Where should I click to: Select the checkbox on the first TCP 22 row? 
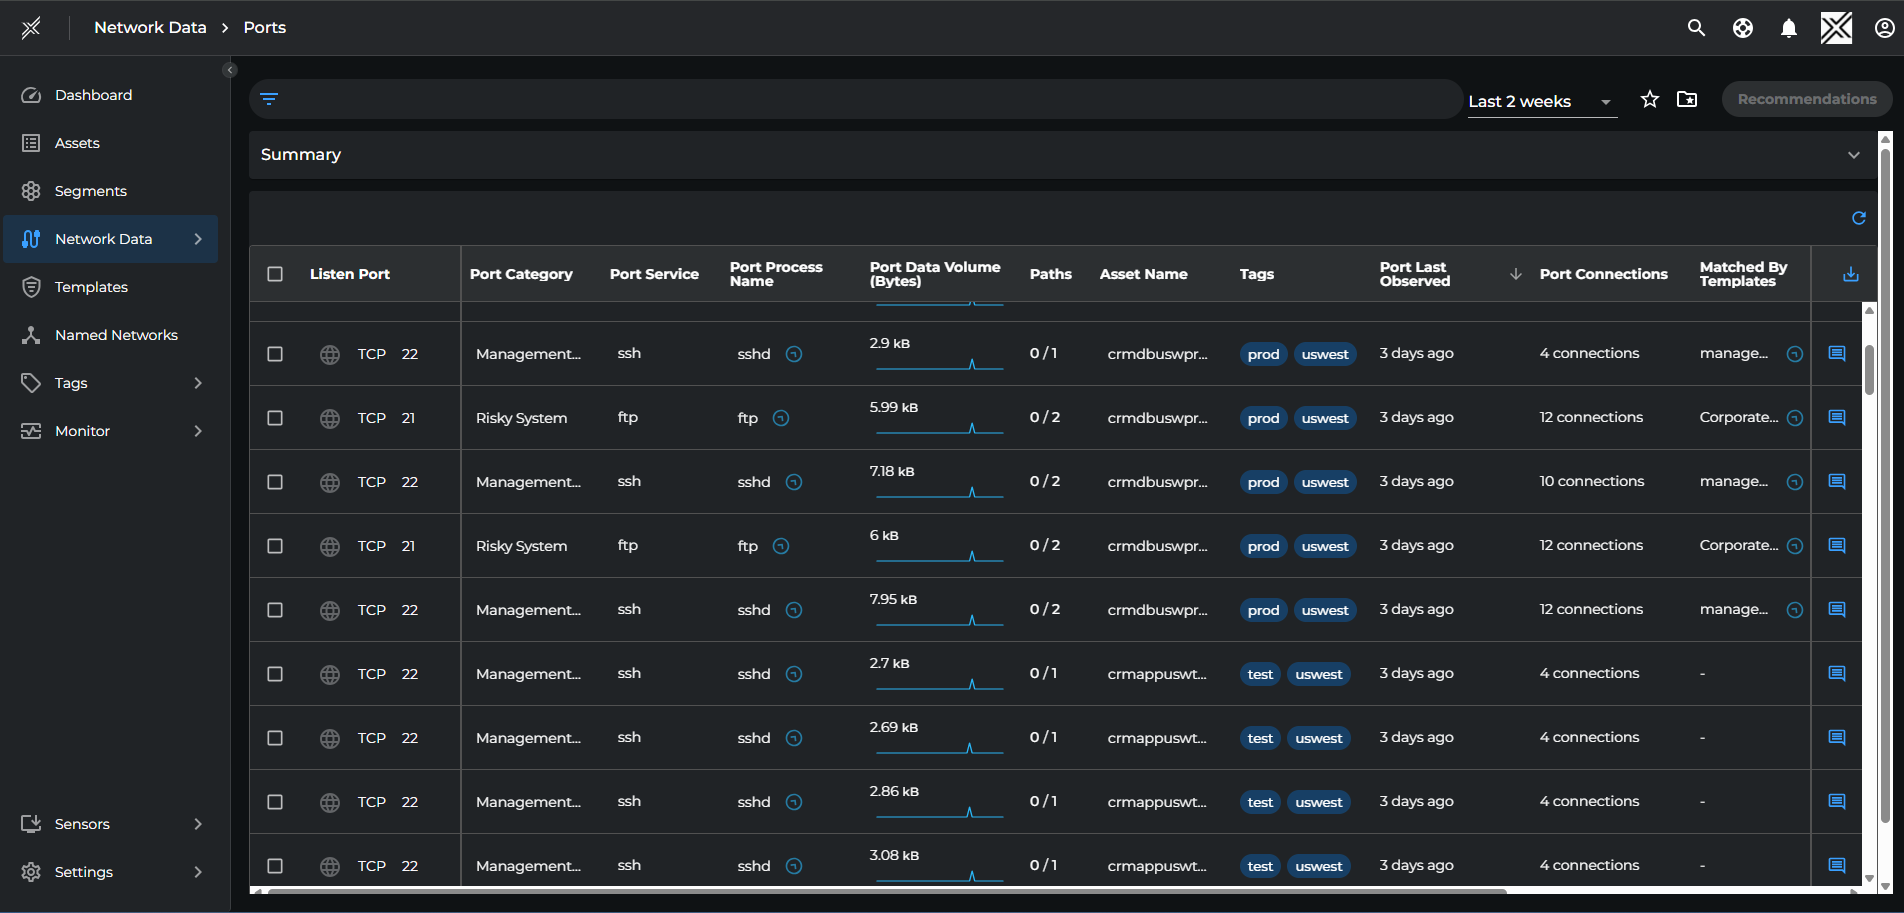(x=275, y=353)
